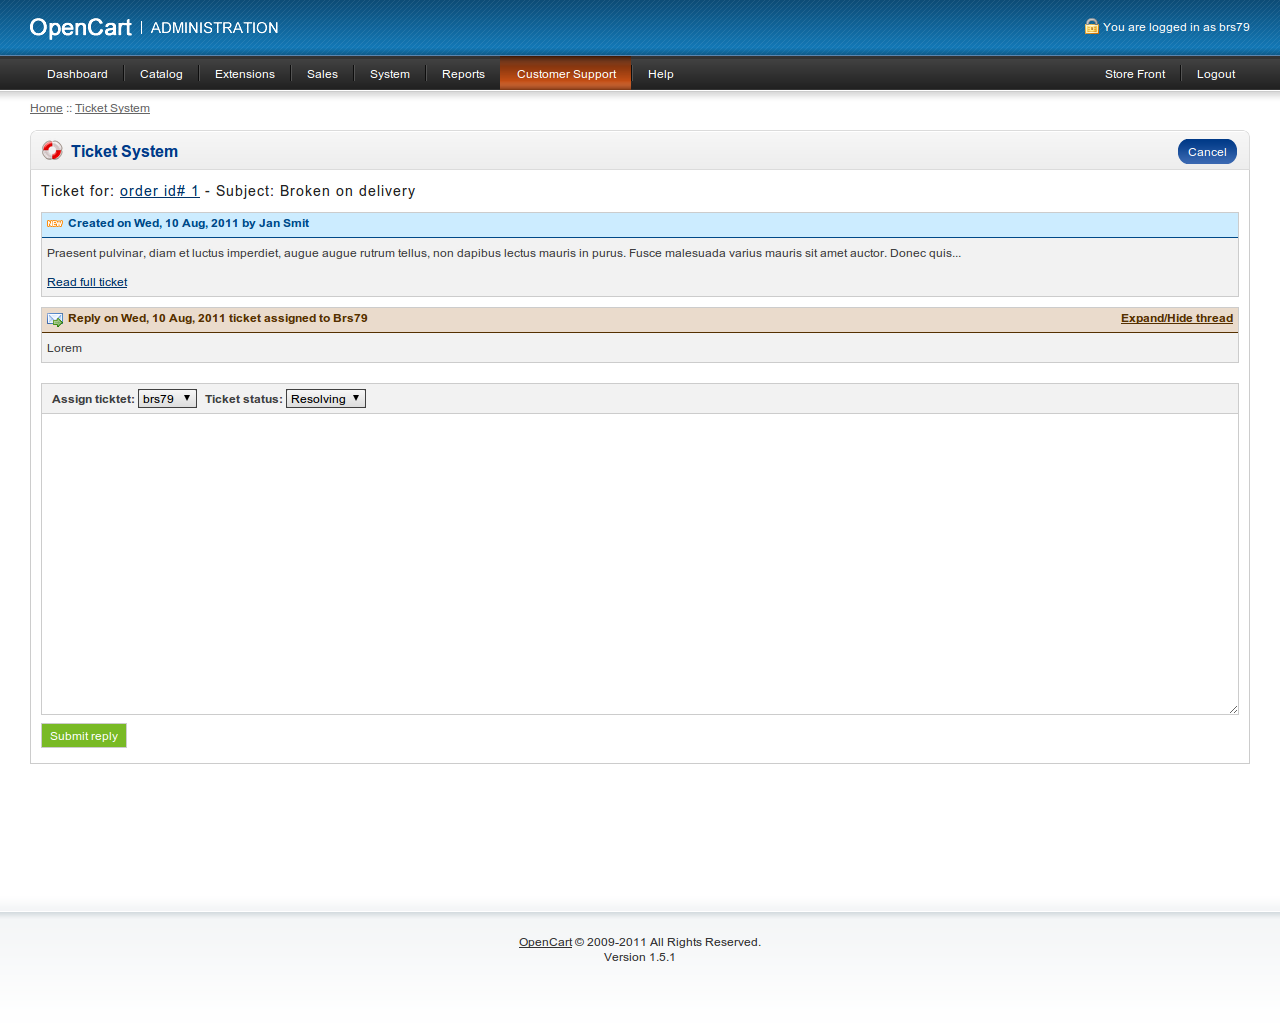Click the reply mail icon in thread header
The height and width of the screenshot is (1024, 1280).
coord(55,319)
